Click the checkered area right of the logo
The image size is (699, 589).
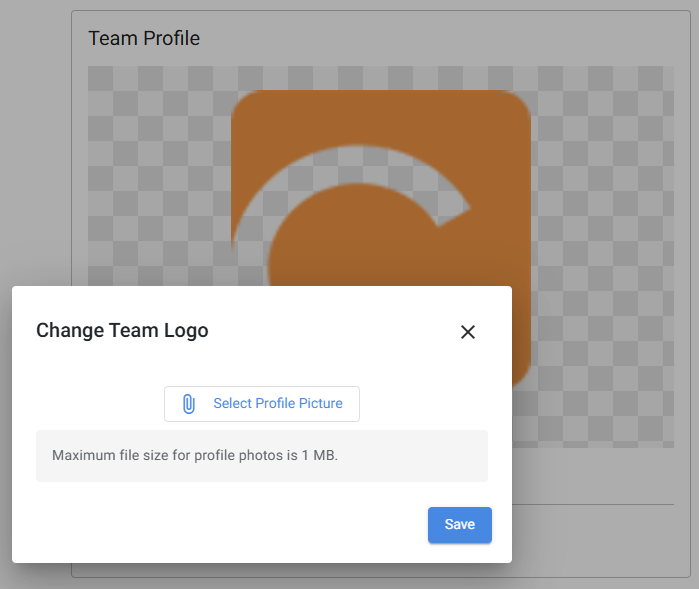(602, 257)
